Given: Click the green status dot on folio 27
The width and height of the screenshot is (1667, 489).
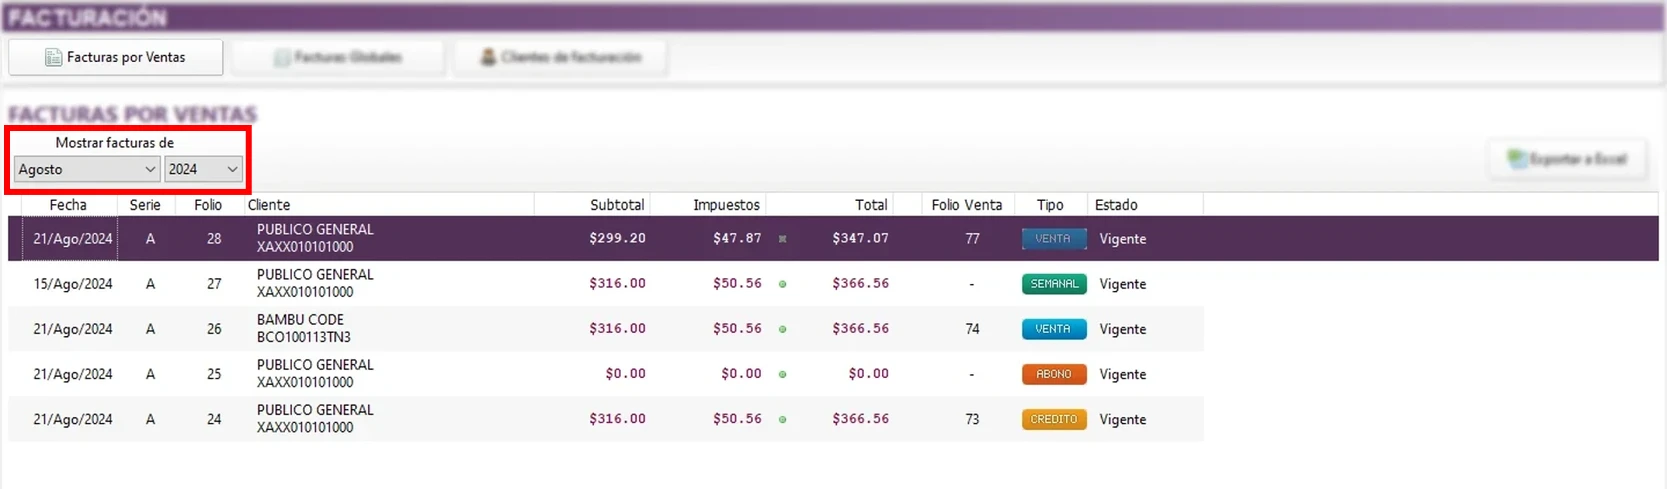Looking at the screenshot, I should 782,284.
